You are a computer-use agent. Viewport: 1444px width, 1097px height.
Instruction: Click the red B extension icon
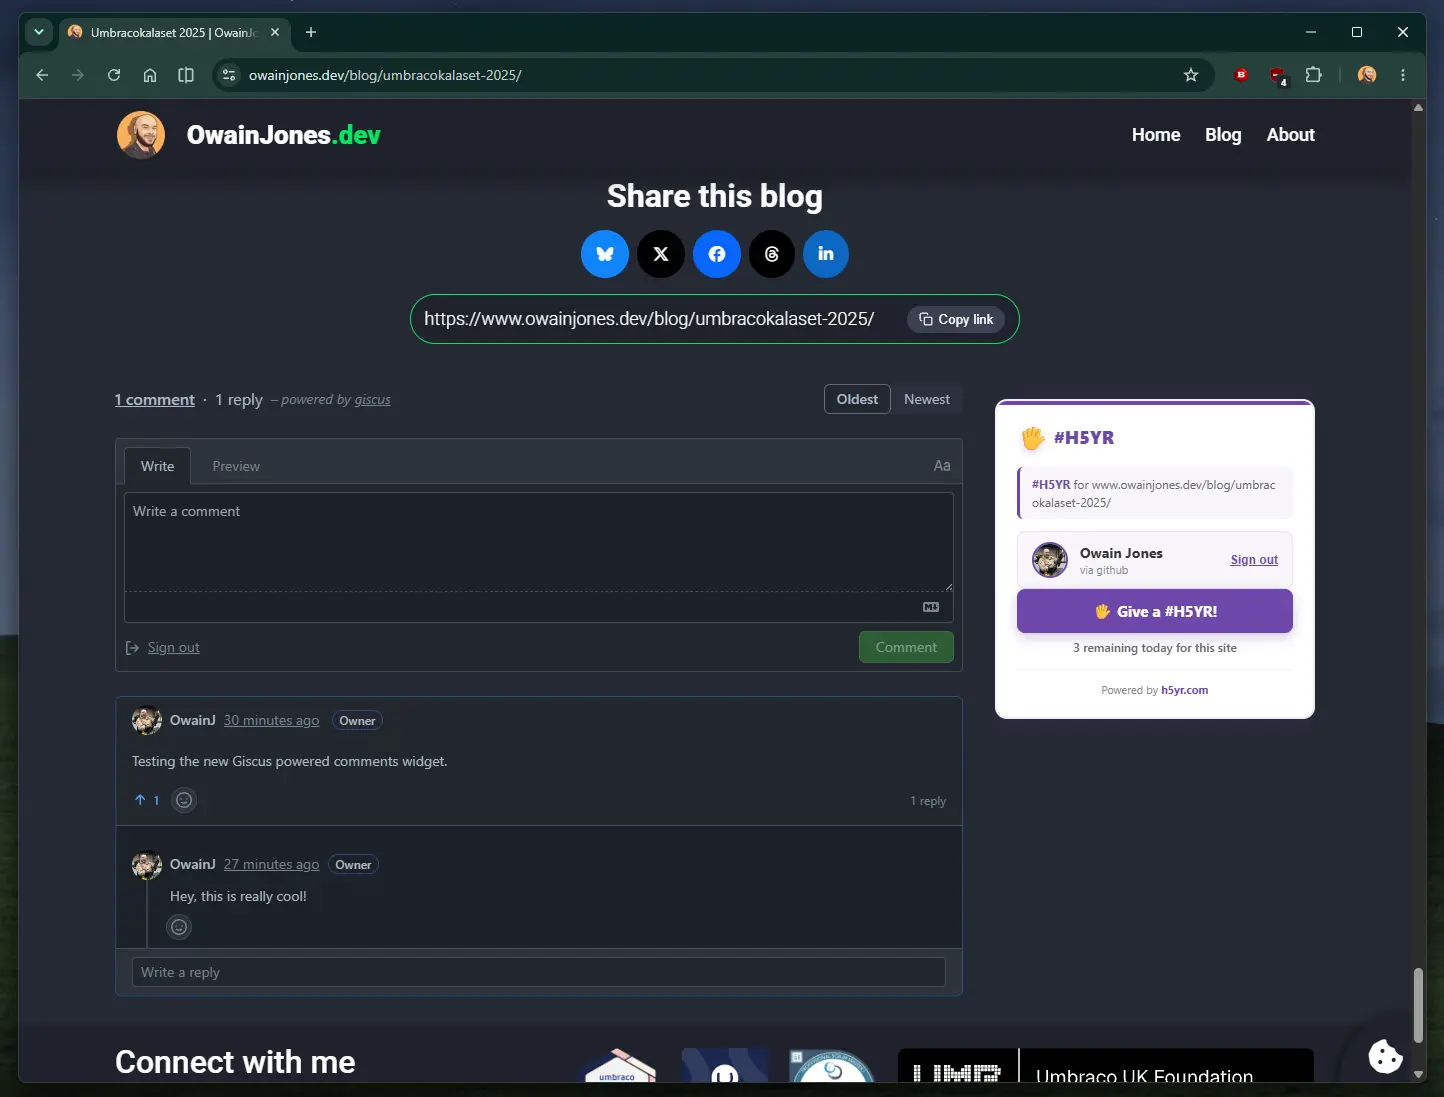[1241, 75]
